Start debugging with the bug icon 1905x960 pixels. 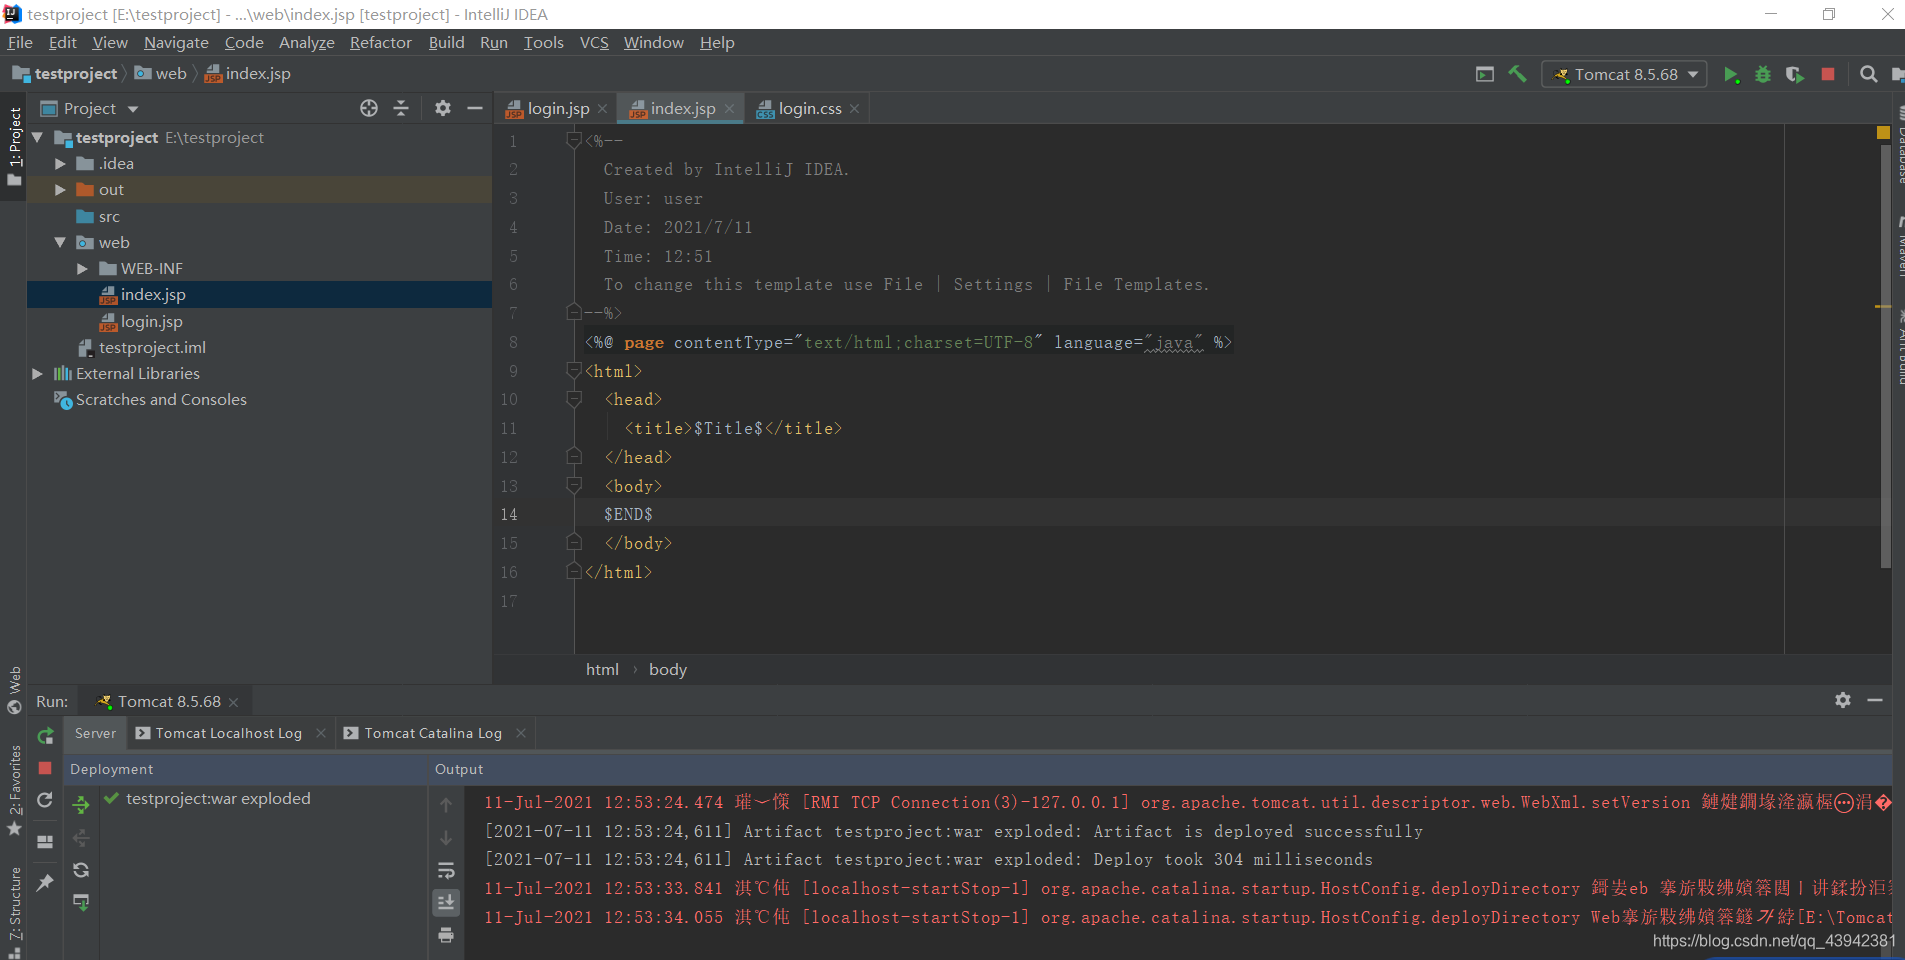[1763, 75]
